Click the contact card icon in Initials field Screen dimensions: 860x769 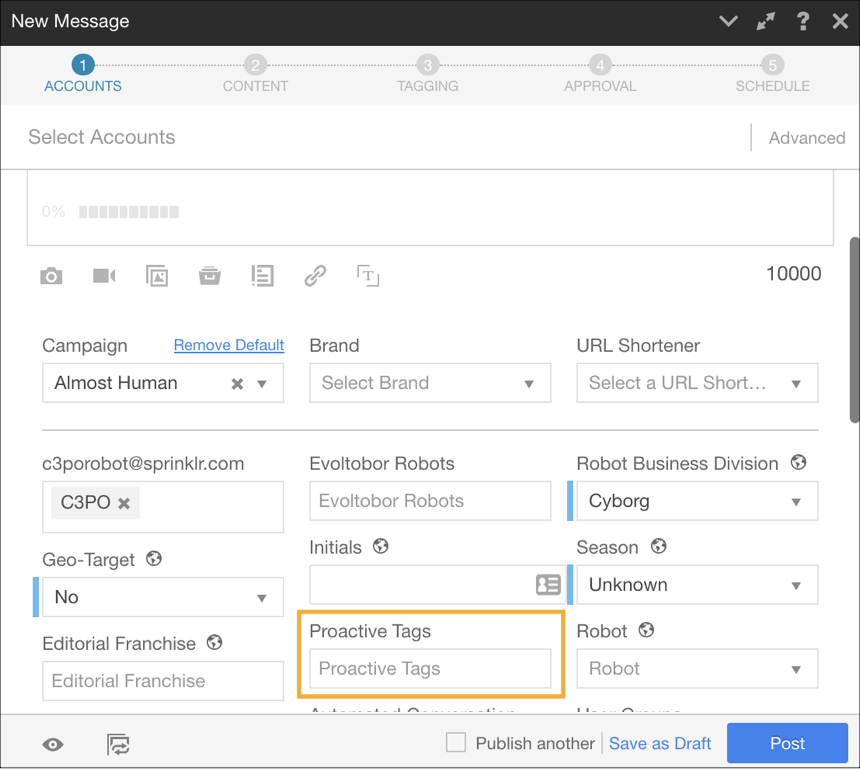click(x=548, y=585)
